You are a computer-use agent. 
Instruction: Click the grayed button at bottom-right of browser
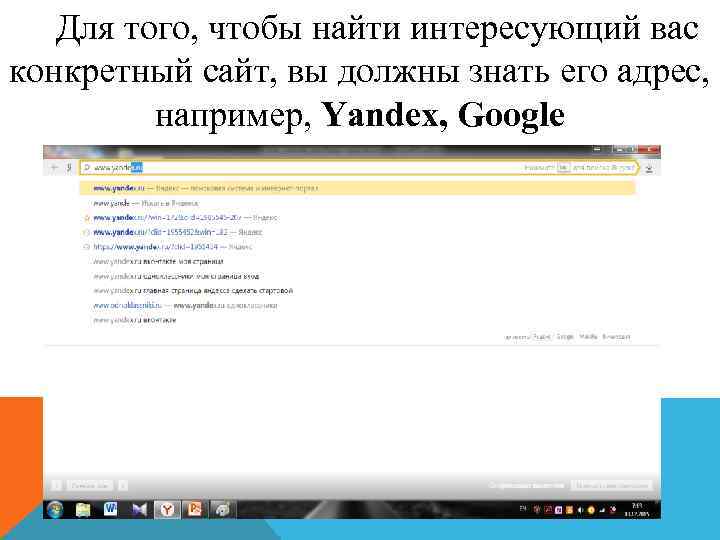click(612, 485)
